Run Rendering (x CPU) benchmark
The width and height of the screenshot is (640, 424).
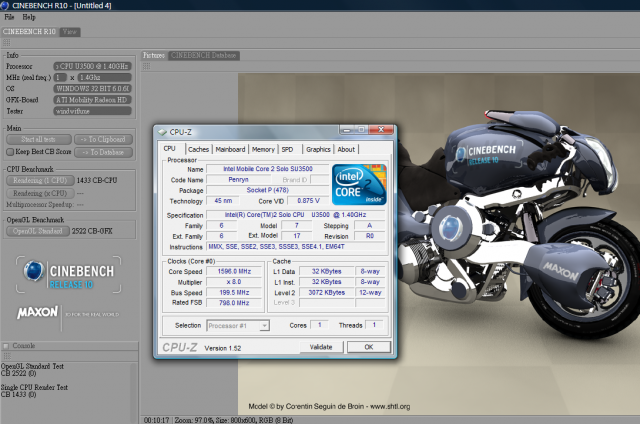point(40,193)
